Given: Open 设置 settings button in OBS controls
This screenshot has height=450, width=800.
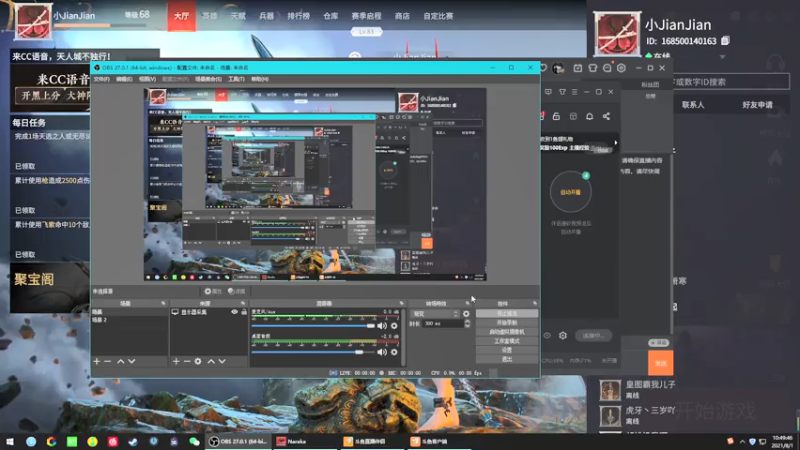Looking at the screenshot, I should 507,350.
